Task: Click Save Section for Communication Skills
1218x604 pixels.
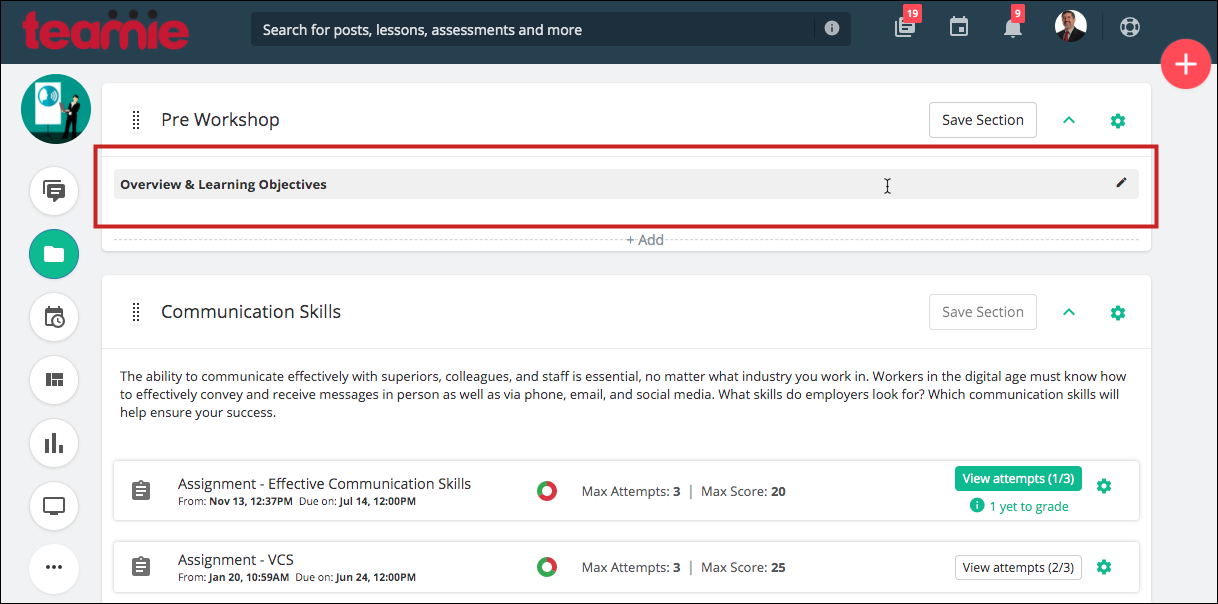Action: (983, 312)
